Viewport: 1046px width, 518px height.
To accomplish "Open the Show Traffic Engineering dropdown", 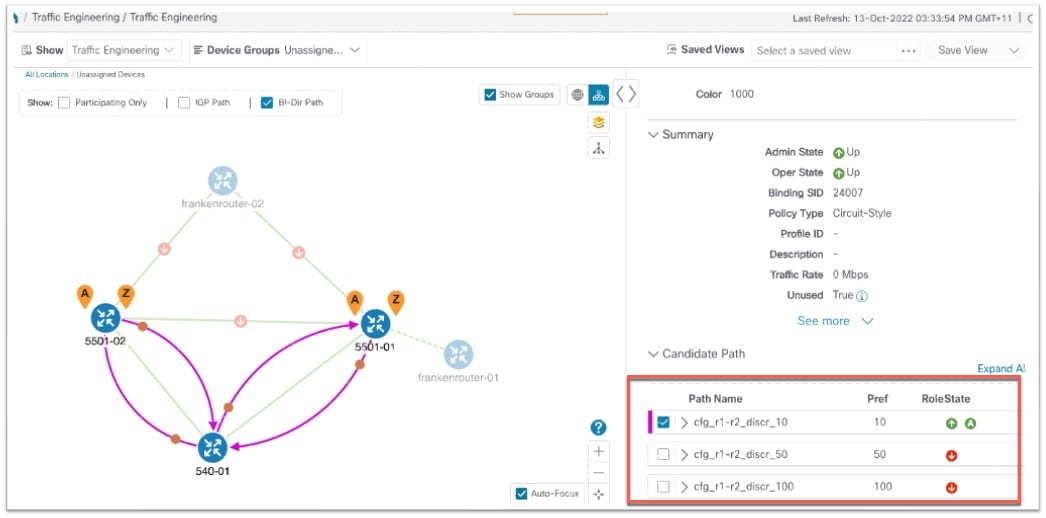I will pos(124,50).
